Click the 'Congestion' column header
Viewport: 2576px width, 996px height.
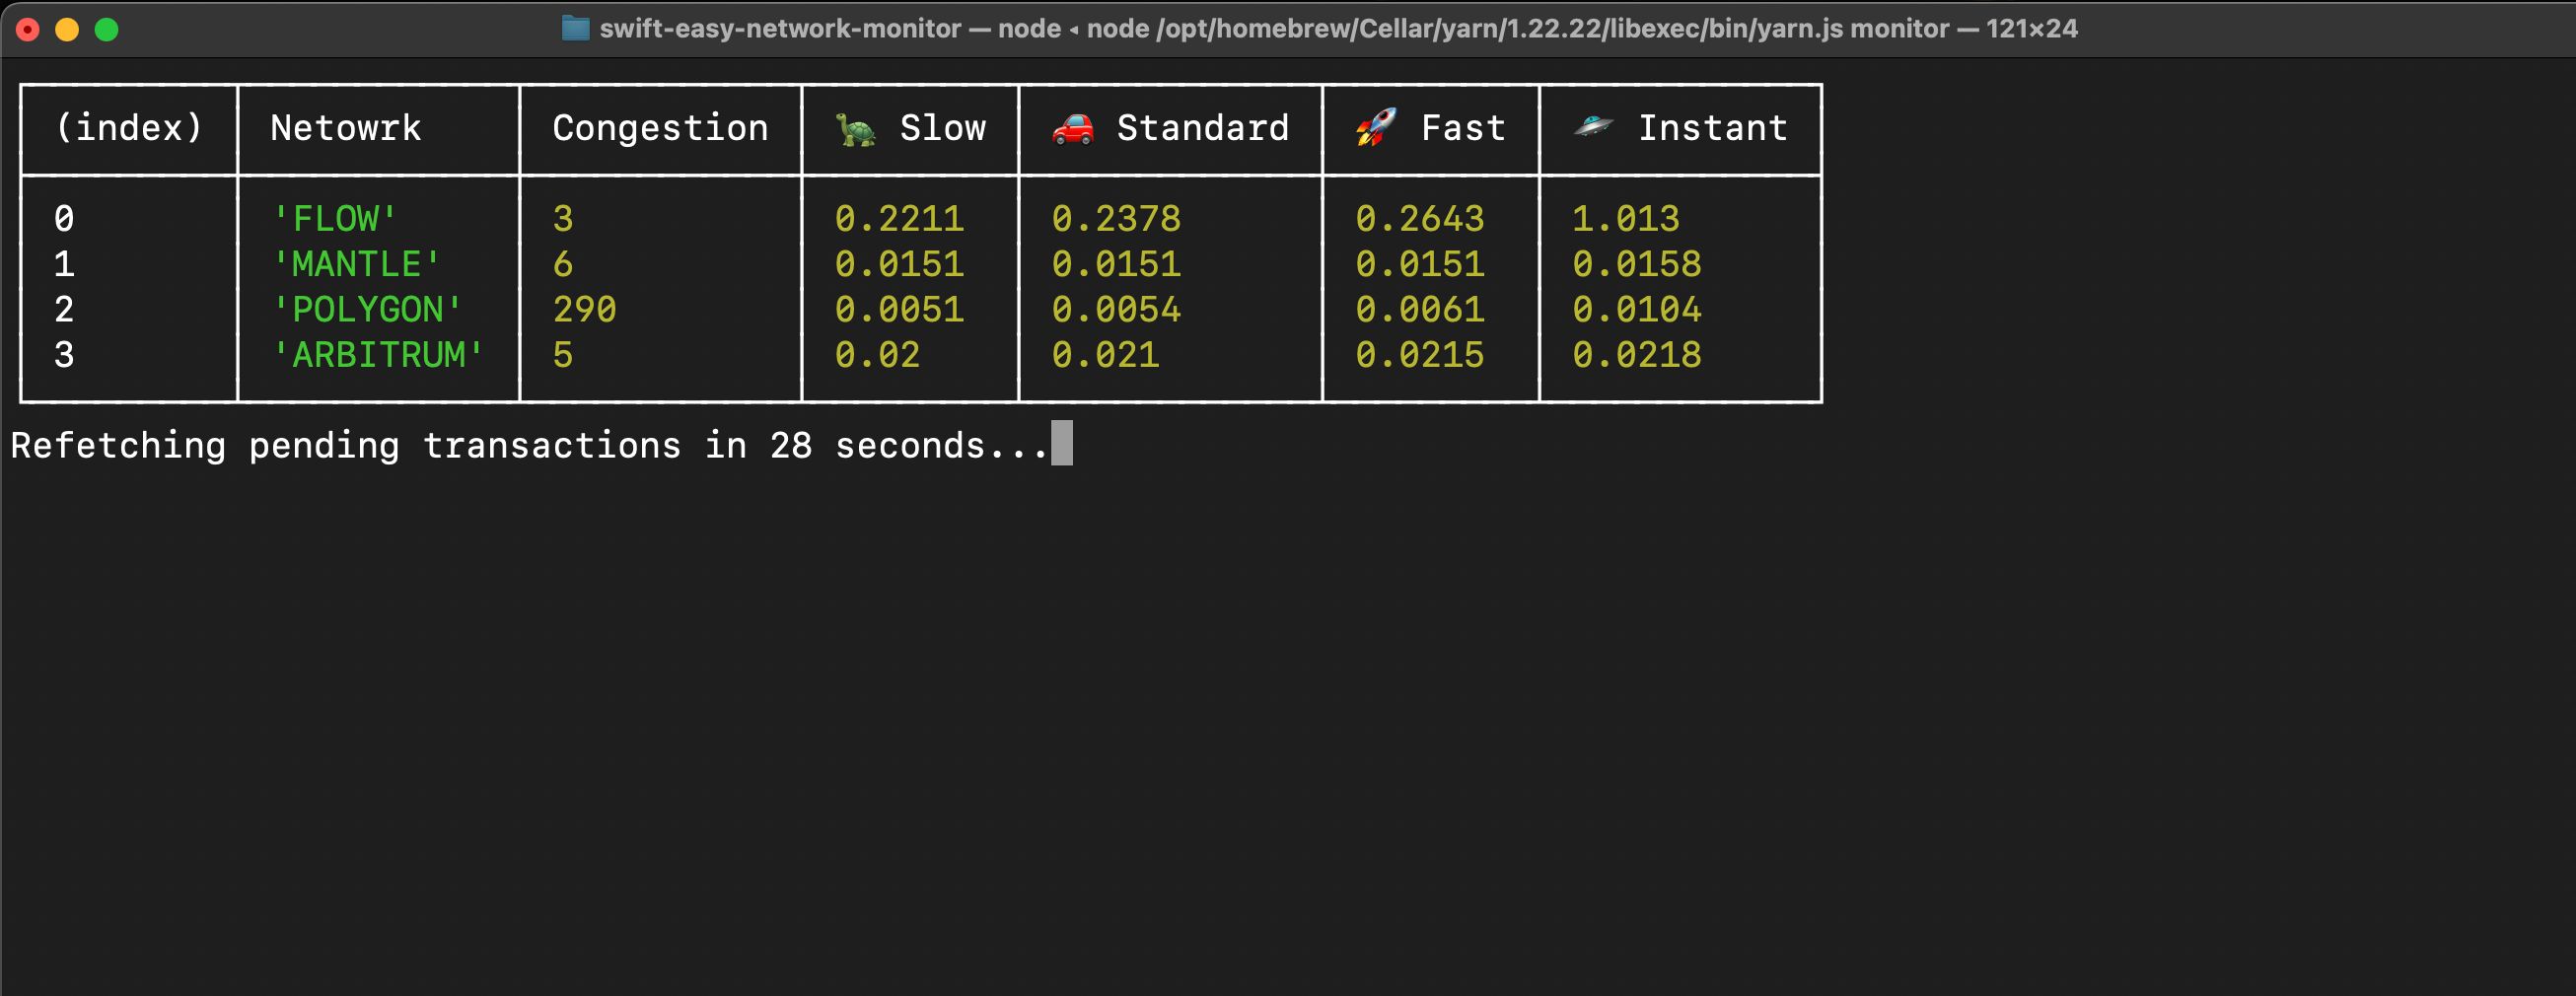tap(660, 128)
